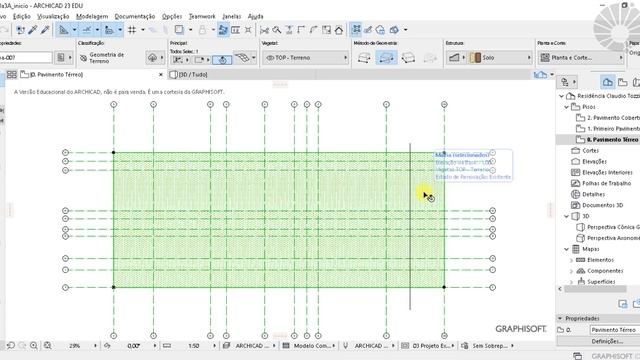
Task: Switch to the 3D / Tudo tab
Action: click(x=189, y=75)
